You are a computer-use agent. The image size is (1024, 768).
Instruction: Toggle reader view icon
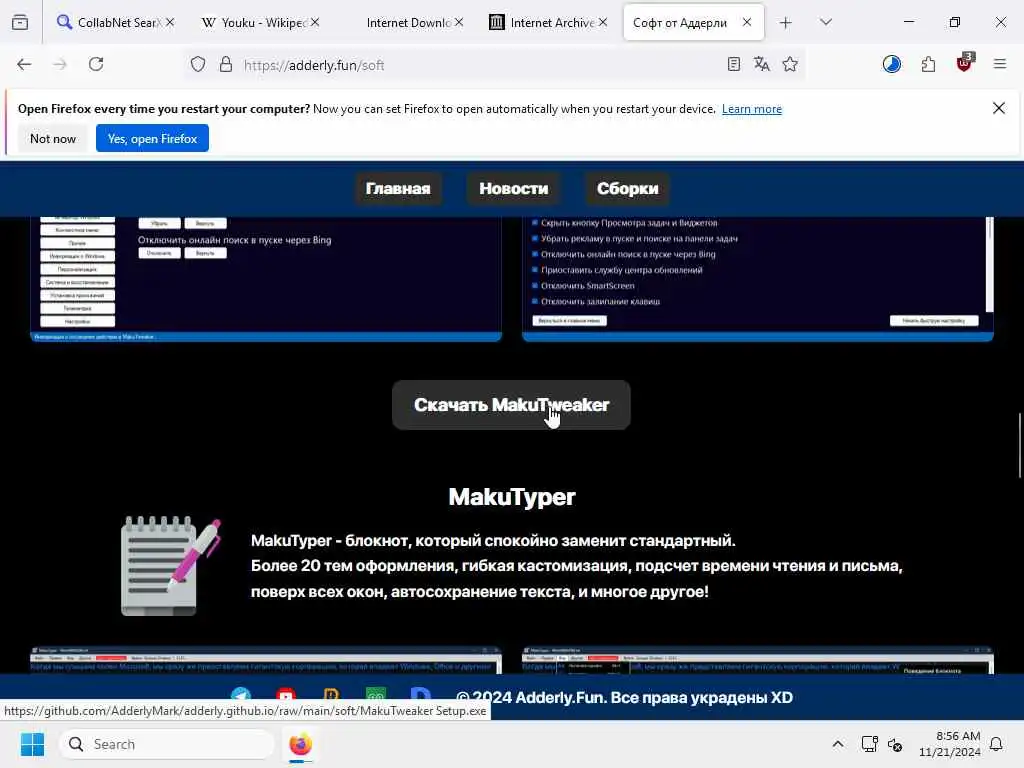(733, 64)
